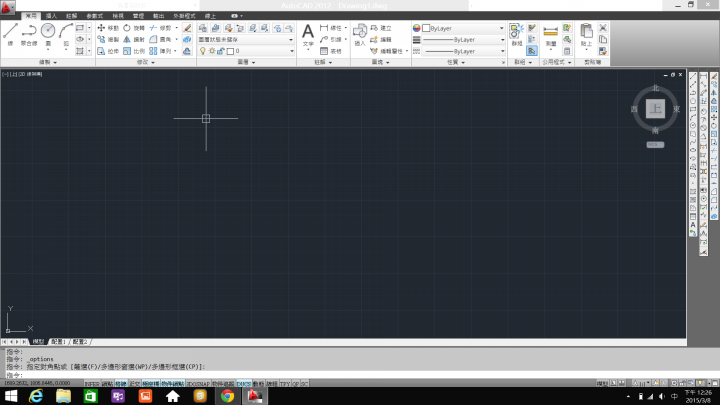Open the AutoCAD application menu button

[x=7, y=7]
